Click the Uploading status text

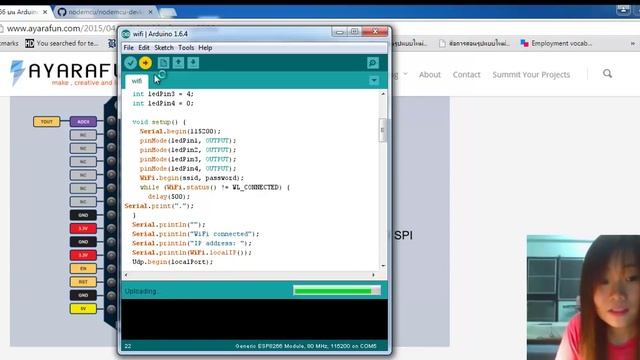141,291
